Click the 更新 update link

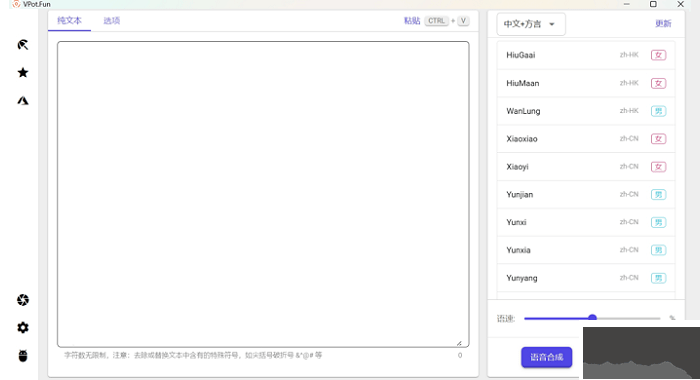[663, 24]
